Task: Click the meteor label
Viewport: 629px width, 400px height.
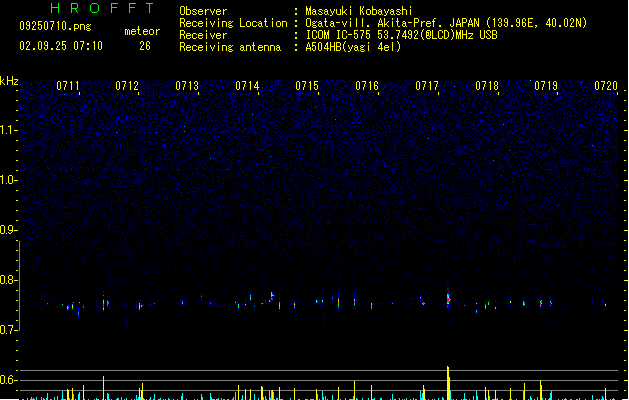Action: click(142, 31)
